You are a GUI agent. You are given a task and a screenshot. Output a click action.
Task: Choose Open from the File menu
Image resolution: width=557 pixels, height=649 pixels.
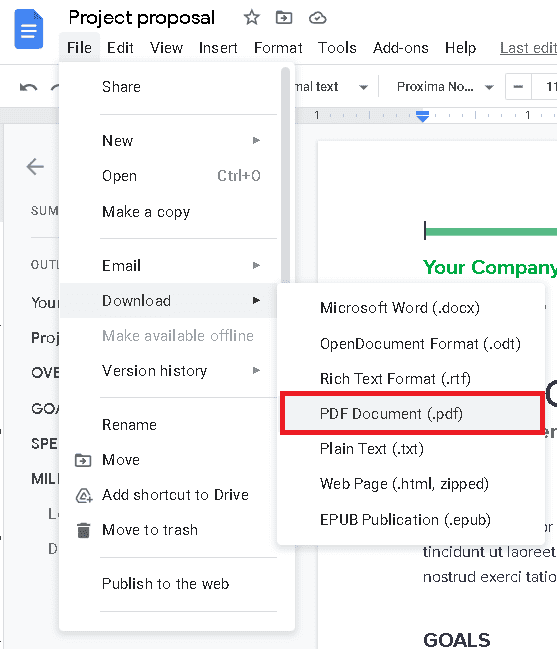[x=168, y=176]
